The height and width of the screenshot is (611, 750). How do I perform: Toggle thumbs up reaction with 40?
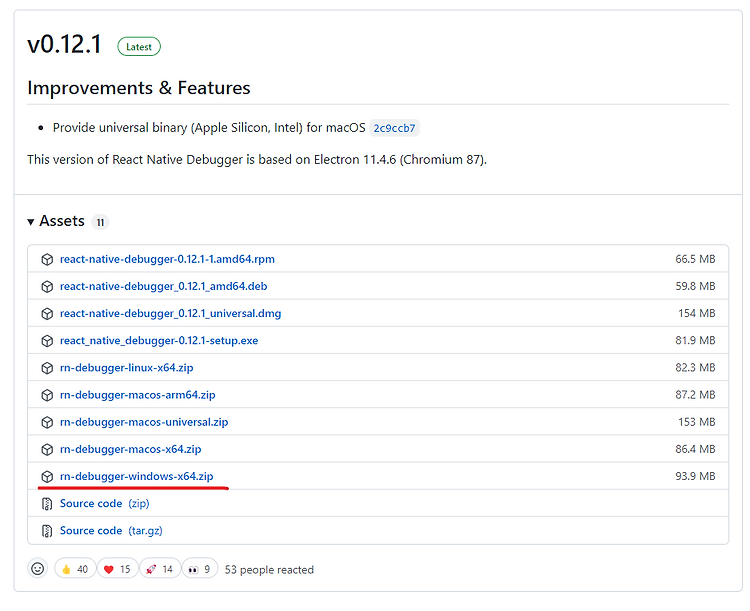(x=75, y=569)
